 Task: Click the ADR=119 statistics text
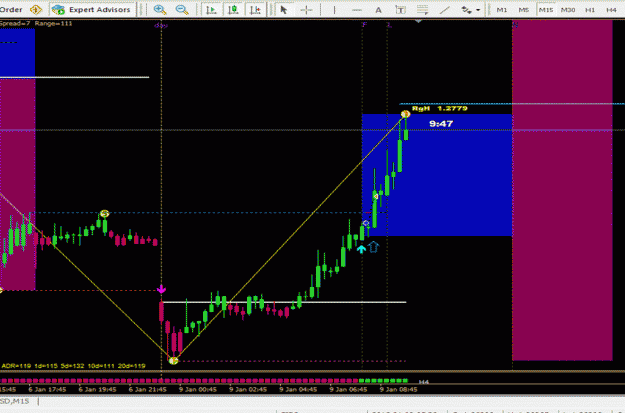[x=73, y=366]
